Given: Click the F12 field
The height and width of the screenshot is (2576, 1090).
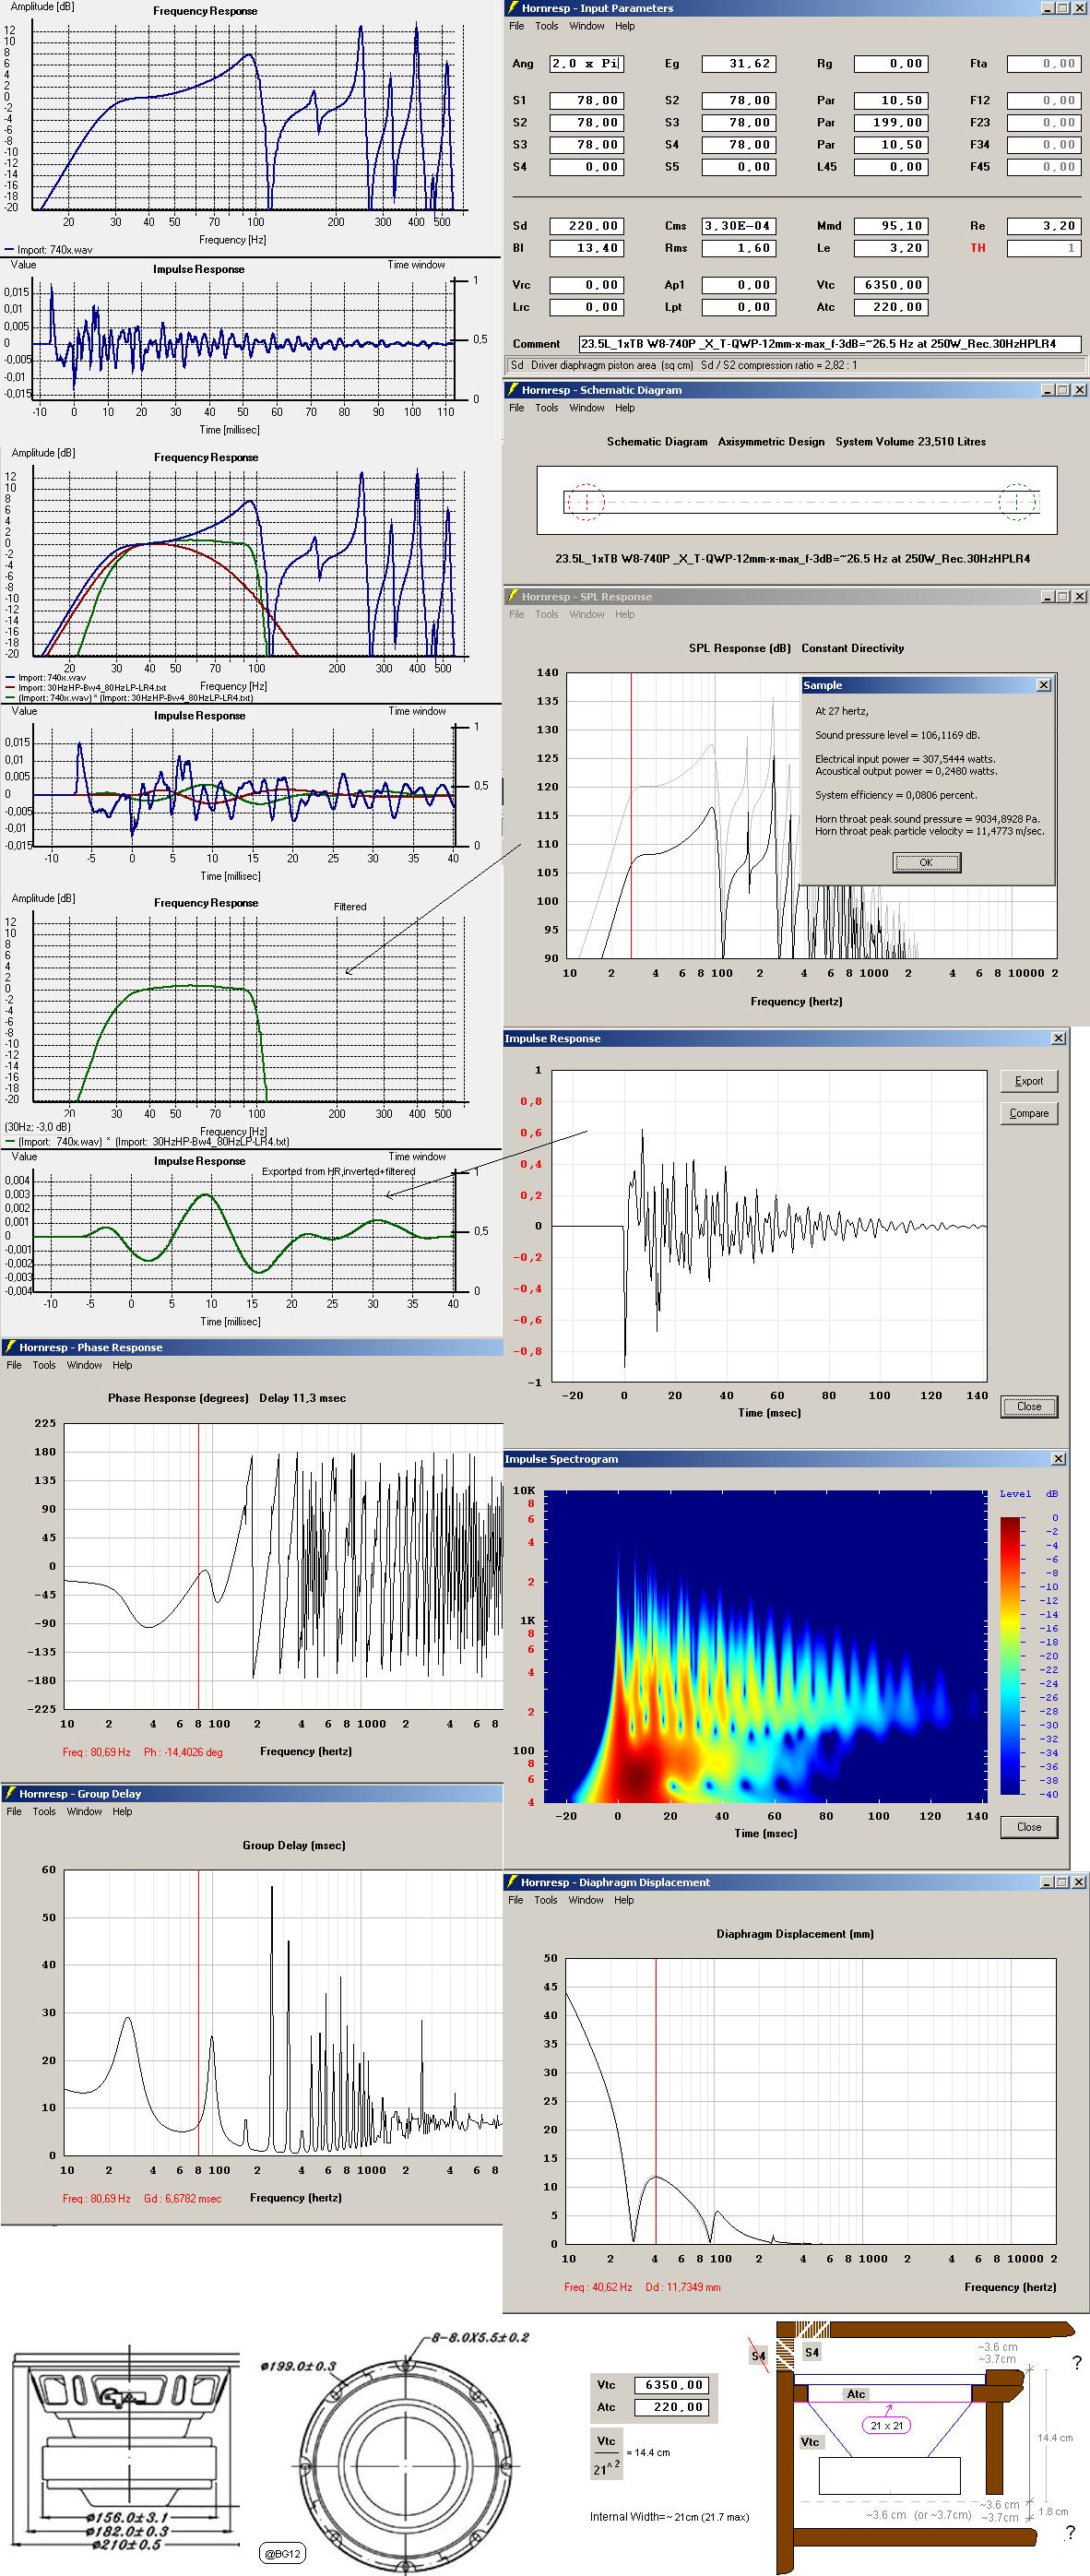Looking at the screenshot, I should coord(1044,100).
